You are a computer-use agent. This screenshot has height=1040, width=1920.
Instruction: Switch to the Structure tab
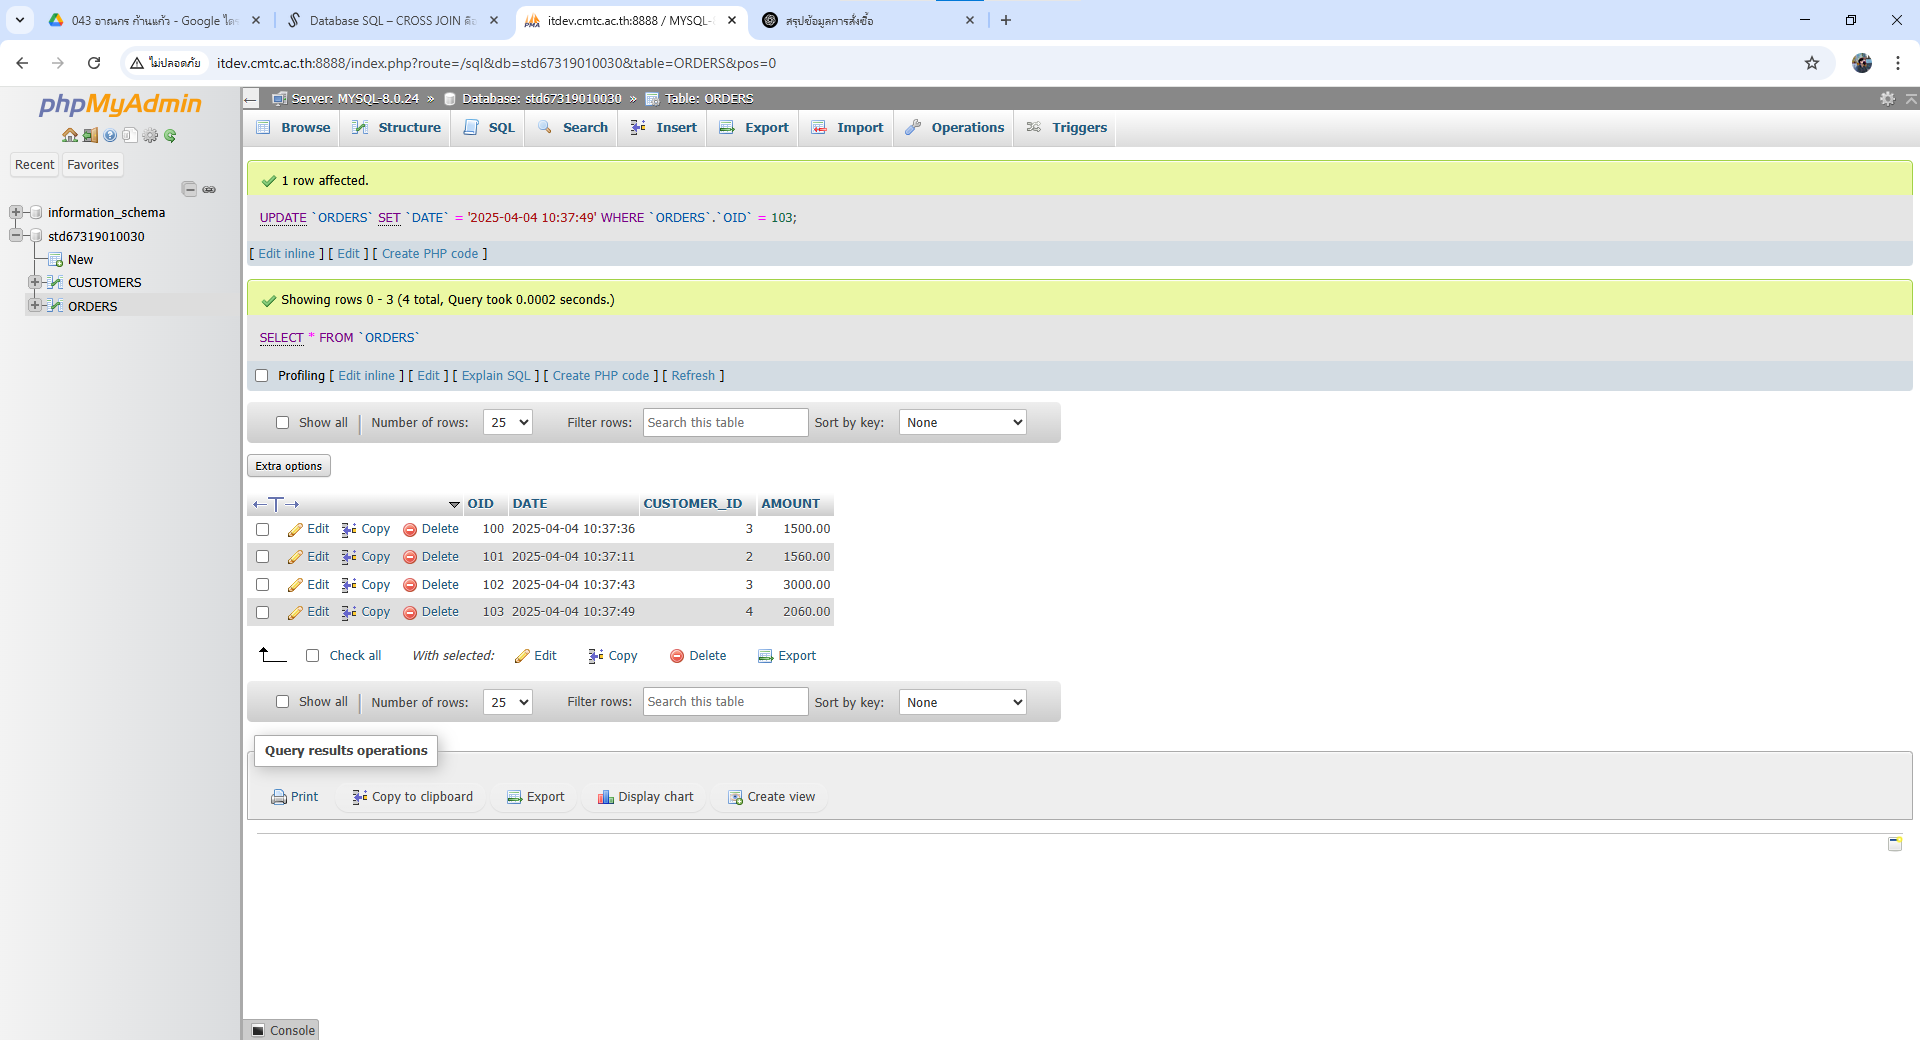pyautogui.click(x=397, y=128)
